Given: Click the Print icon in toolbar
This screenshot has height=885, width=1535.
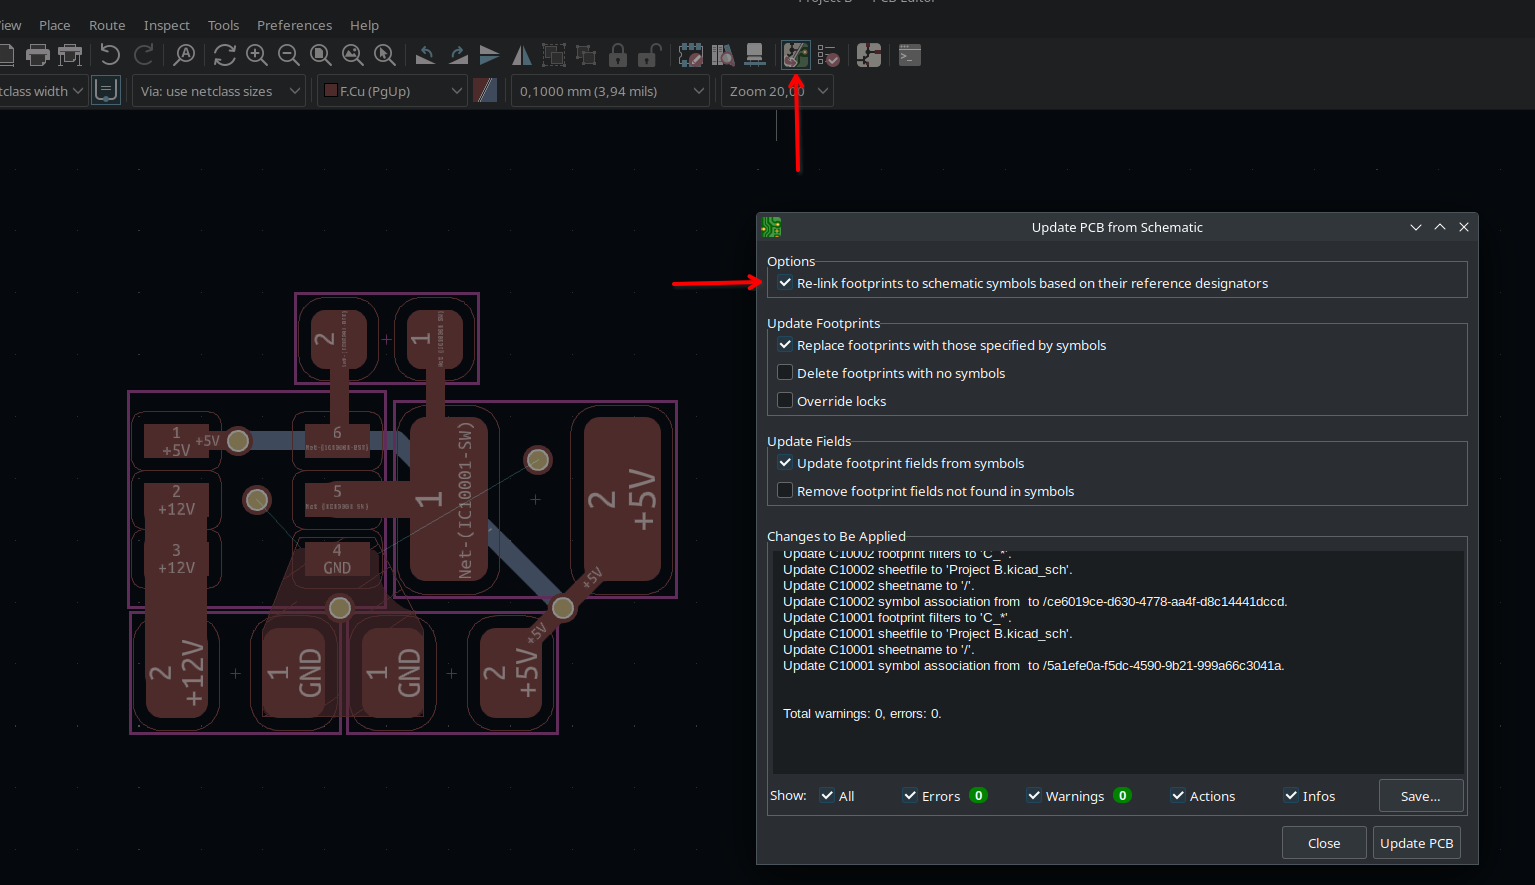Looking at the screenshot, I should coord(38,56).
